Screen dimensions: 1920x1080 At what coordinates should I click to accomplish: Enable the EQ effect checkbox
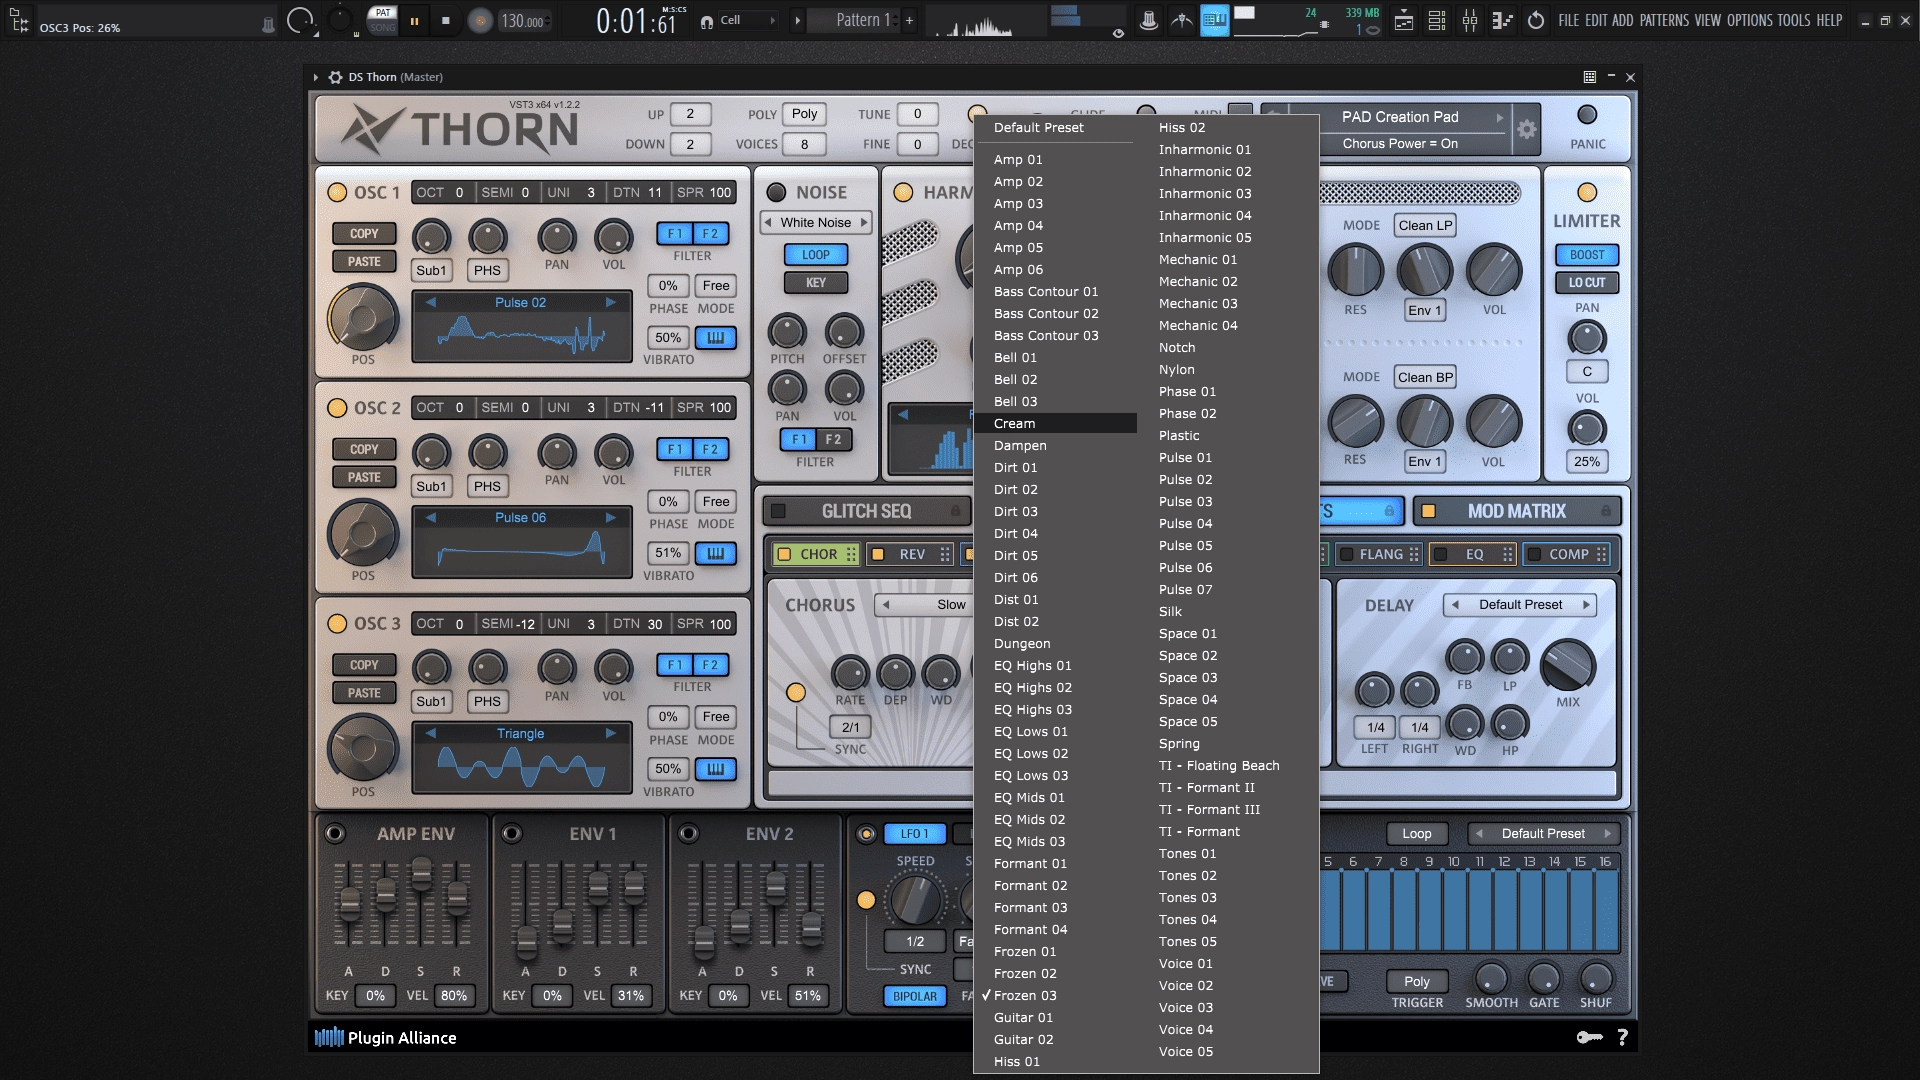pyautogui.click(x=1441, y=554)
